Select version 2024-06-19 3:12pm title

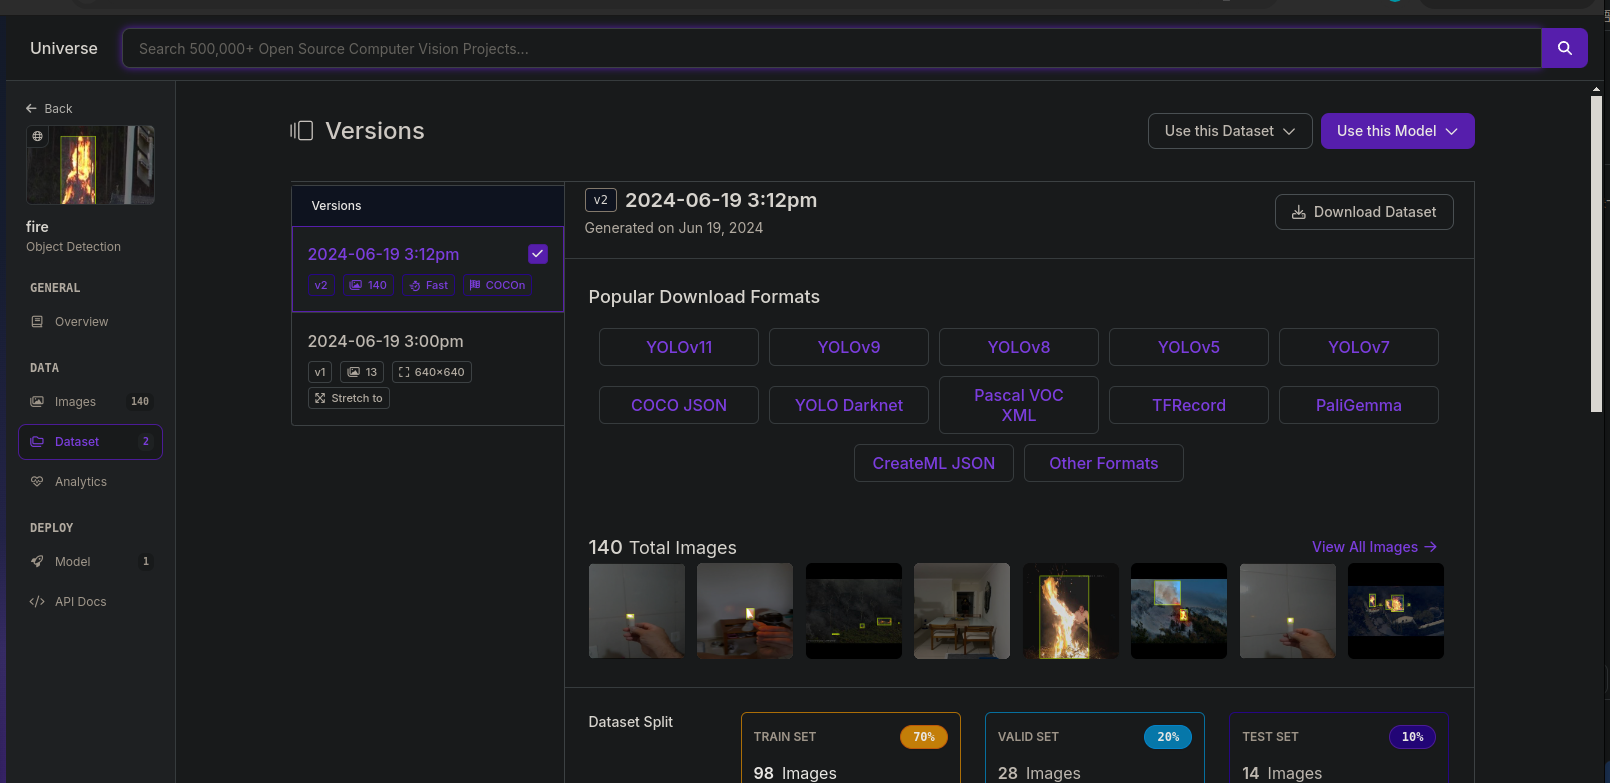point(383,254)
